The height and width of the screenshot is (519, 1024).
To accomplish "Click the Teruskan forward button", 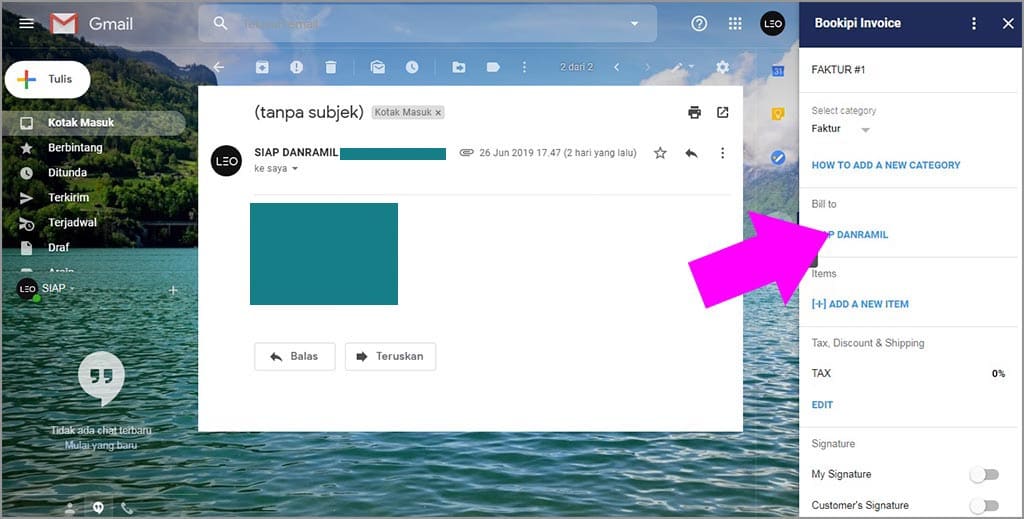I will [391, 356].
